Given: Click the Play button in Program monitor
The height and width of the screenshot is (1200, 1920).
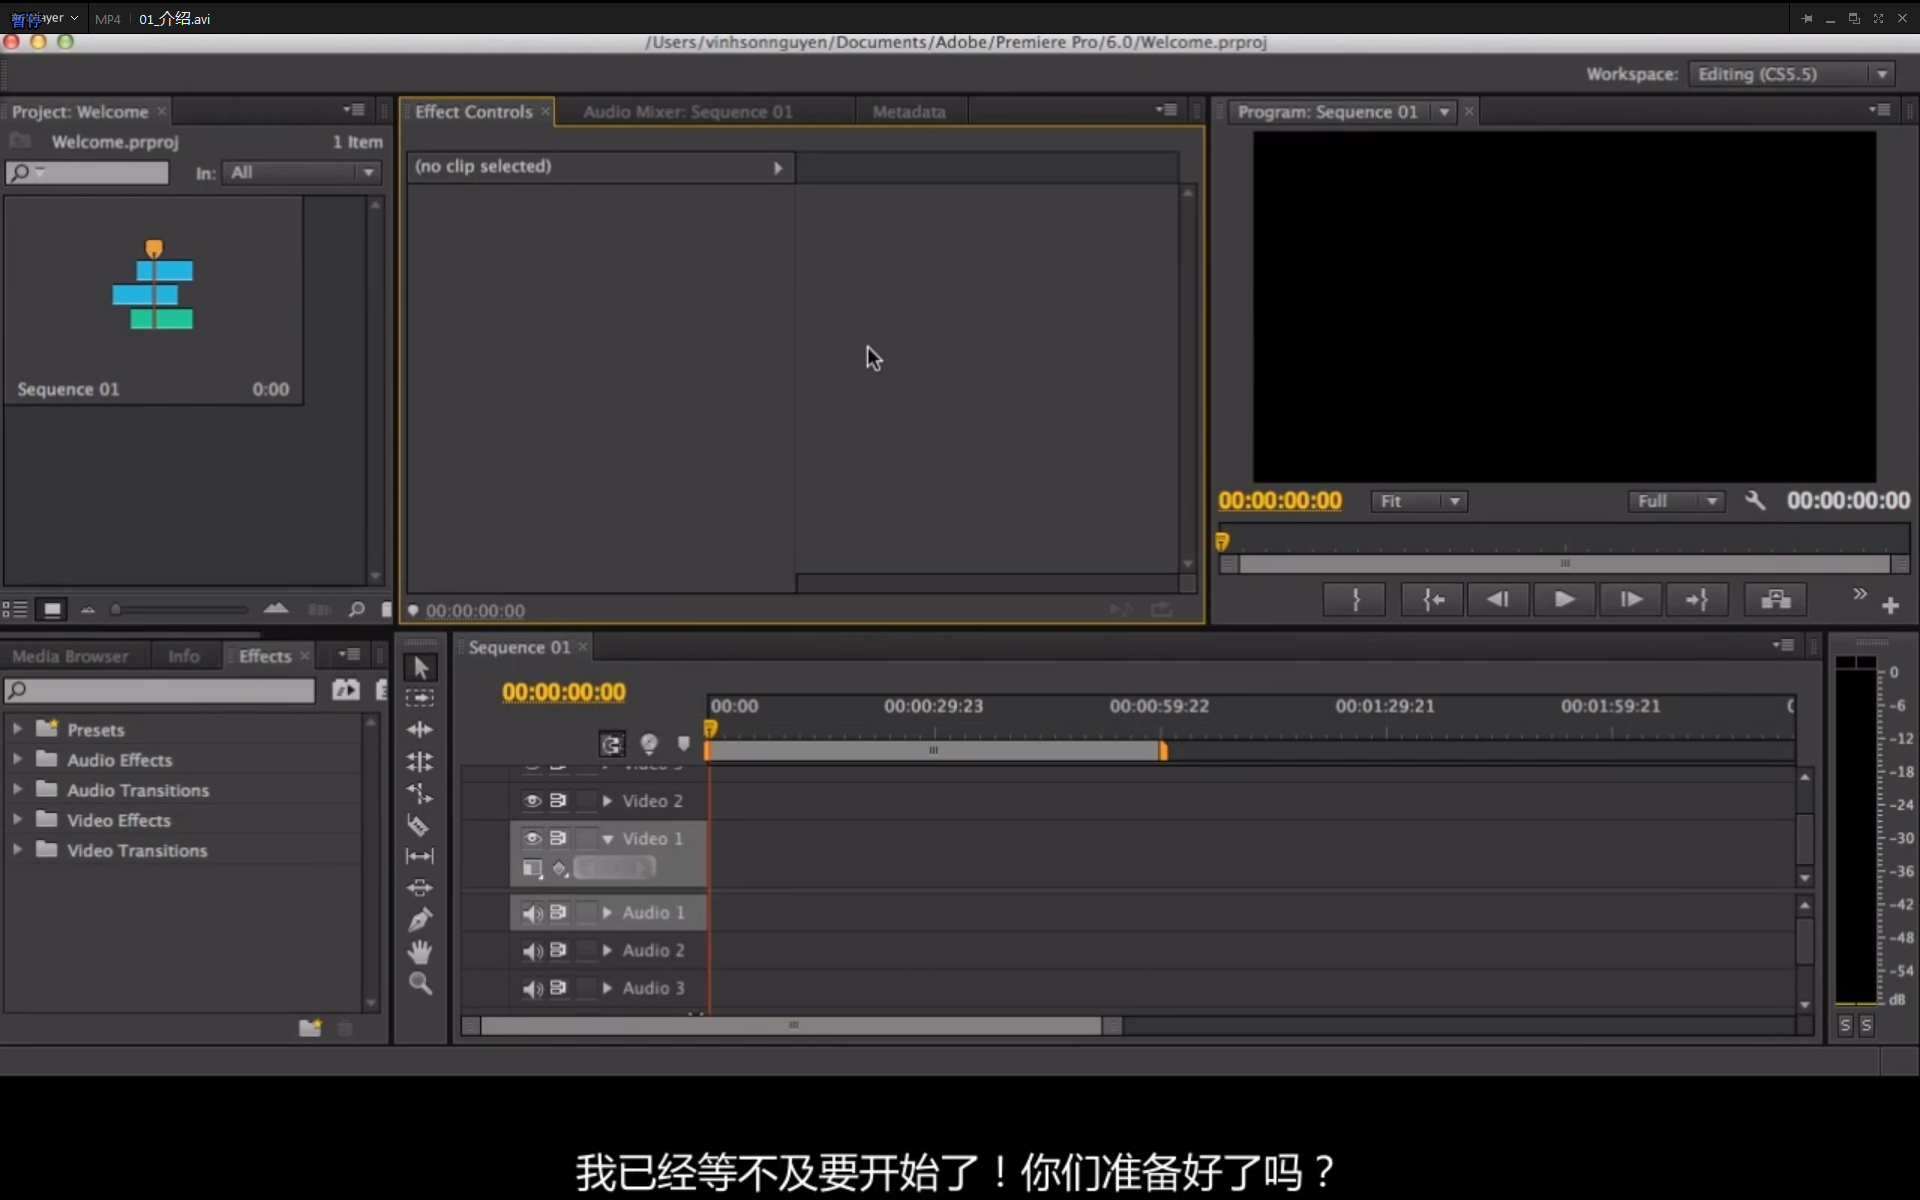Looking at the screenshot, I should point(1564,599).
